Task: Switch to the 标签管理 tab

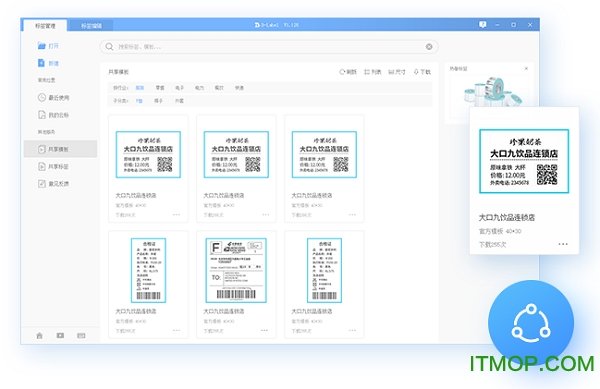Action: 45,26
